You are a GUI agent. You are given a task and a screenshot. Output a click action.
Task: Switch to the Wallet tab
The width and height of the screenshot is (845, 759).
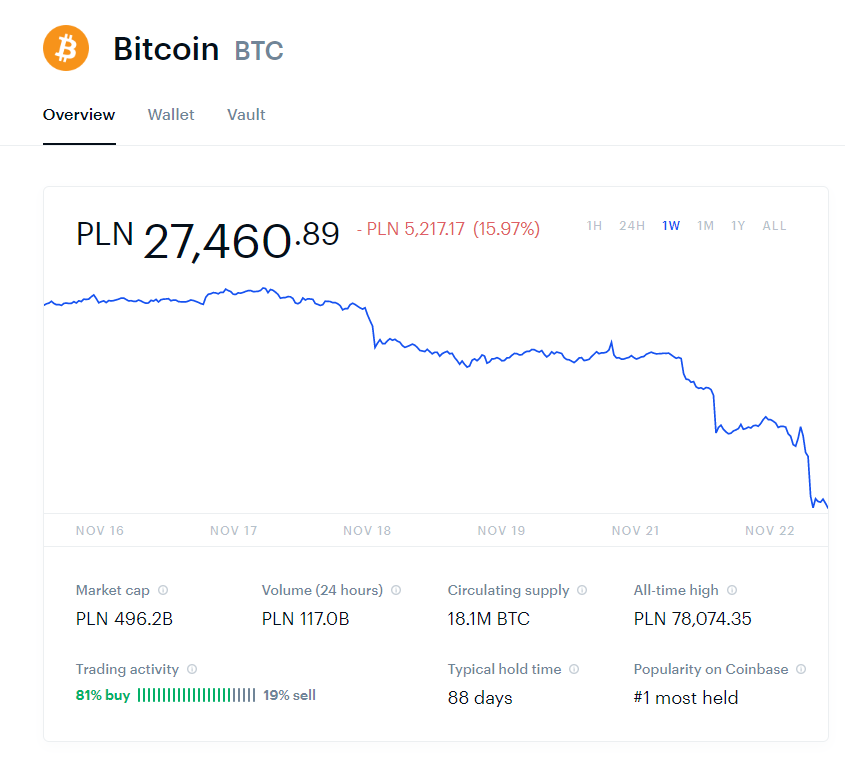[171, 115]
